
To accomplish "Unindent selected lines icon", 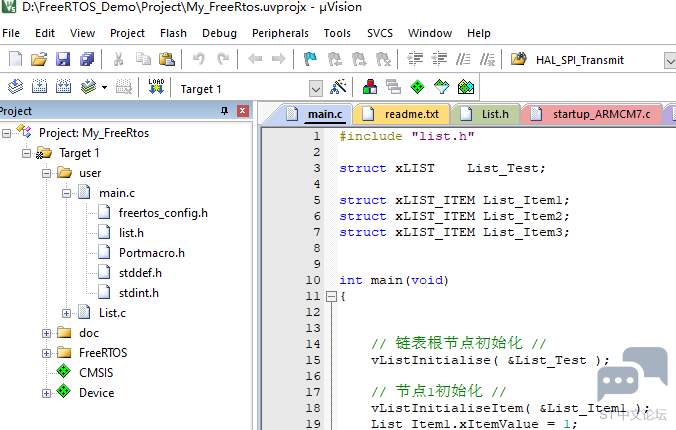I will point(439,59).
